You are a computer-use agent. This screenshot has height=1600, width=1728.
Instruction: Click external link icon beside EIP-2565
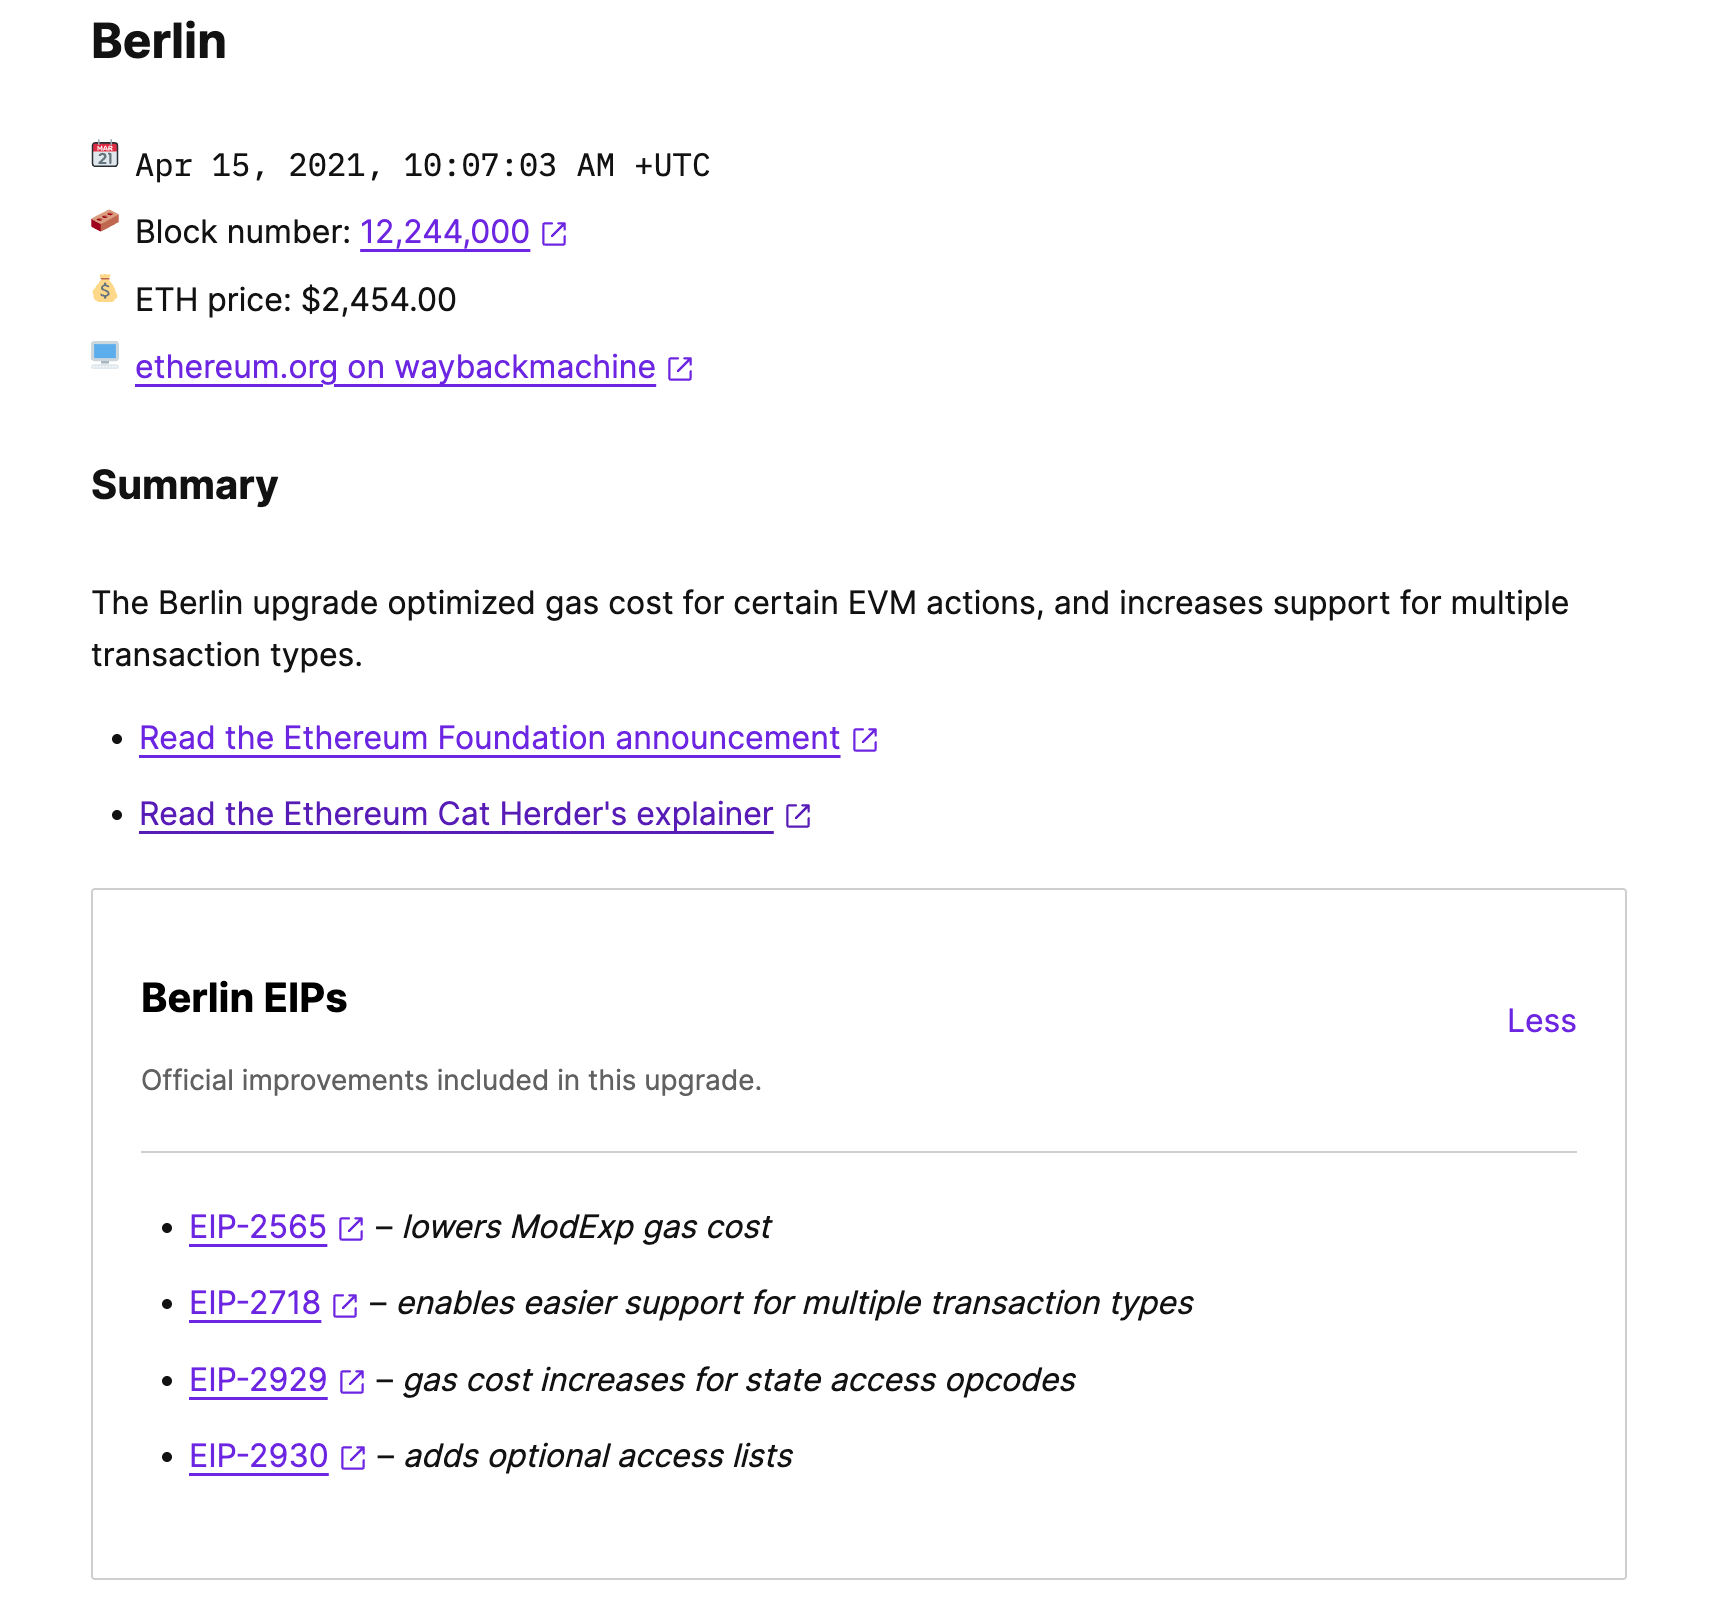click(x=351, y=1229)
